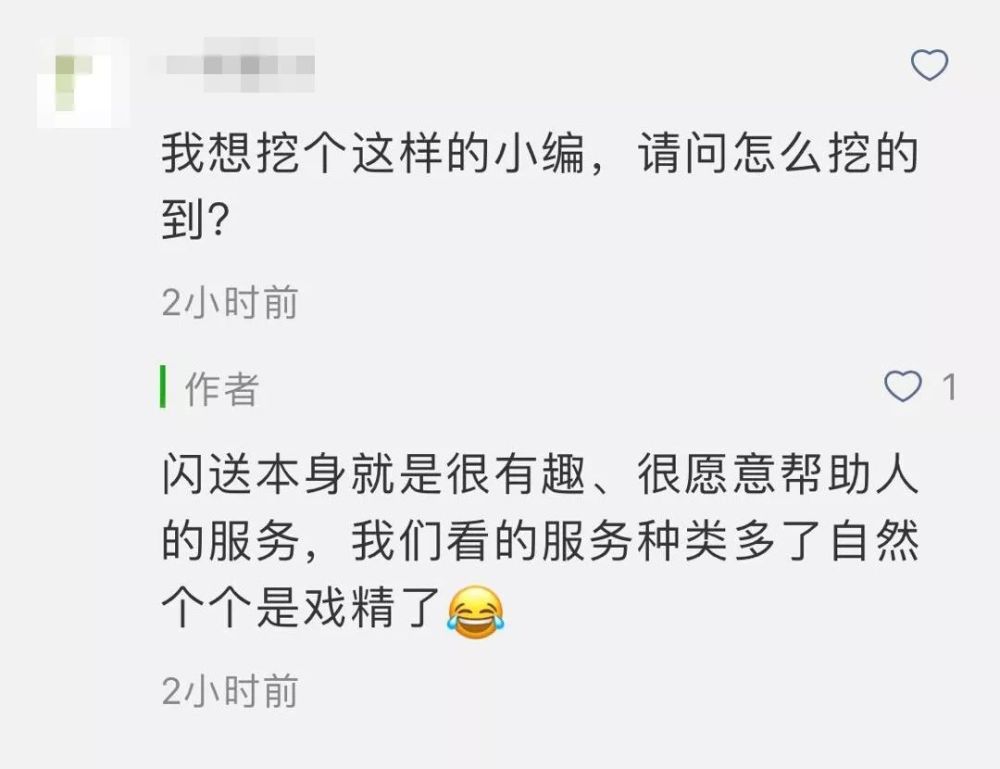
Task: Click the laughing-crying emoji in the reply
Action: pos(475,612)
